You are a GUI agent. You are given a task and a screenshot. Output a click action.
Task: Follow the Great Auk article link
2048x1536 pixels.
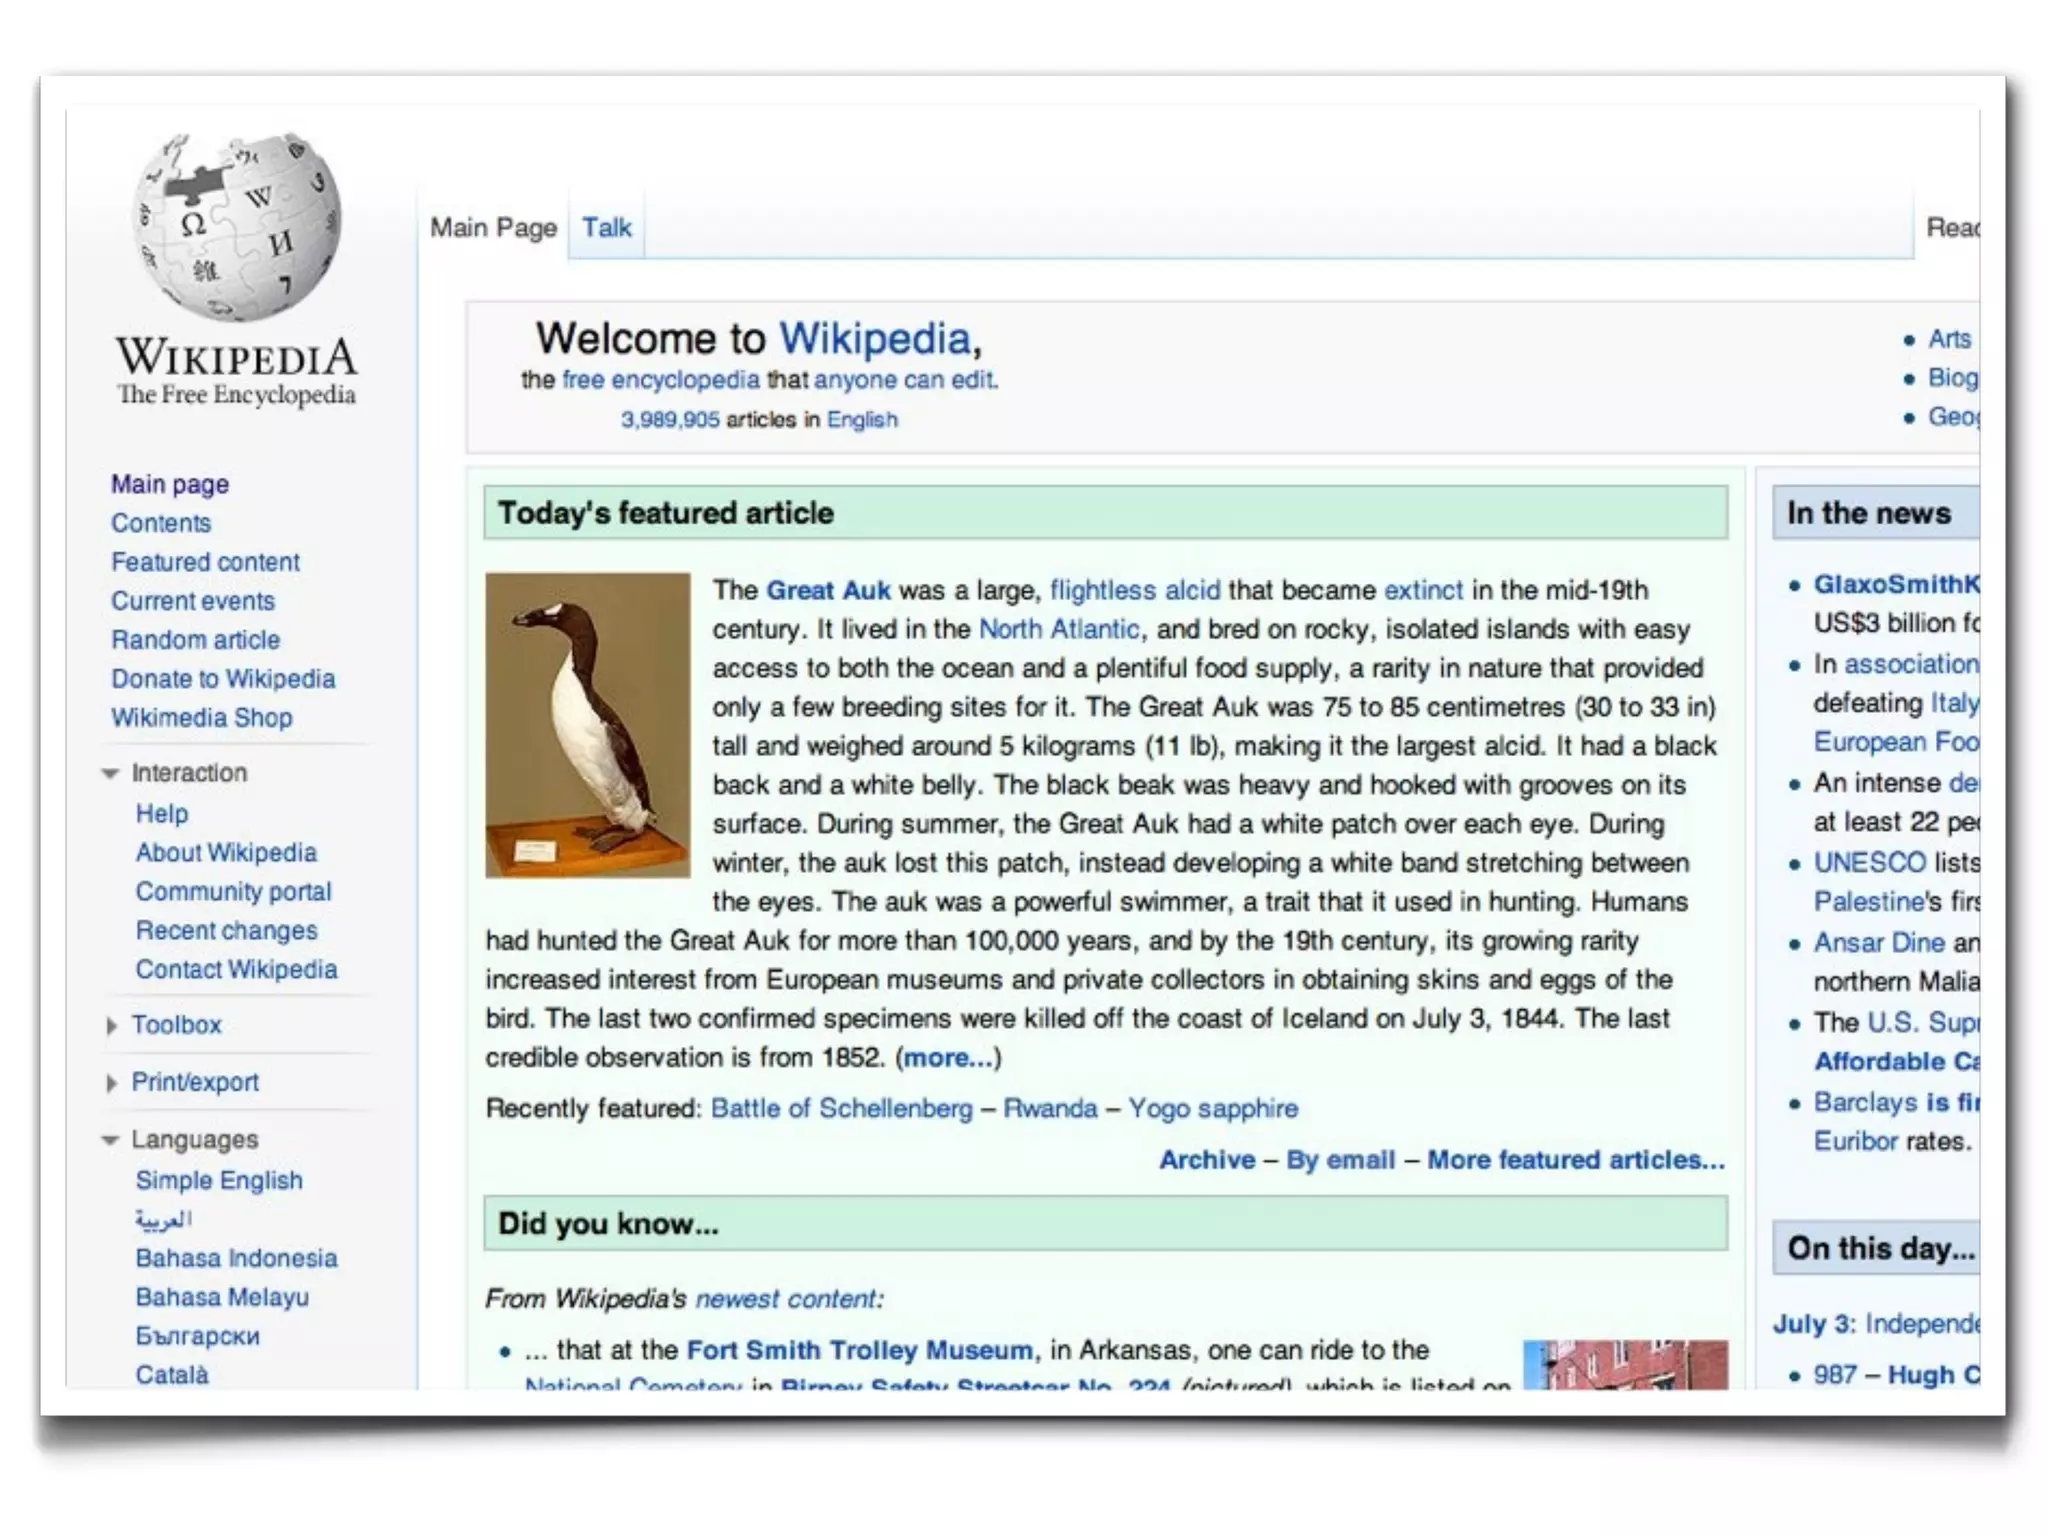pyautogui.click(x=828, y=591)
